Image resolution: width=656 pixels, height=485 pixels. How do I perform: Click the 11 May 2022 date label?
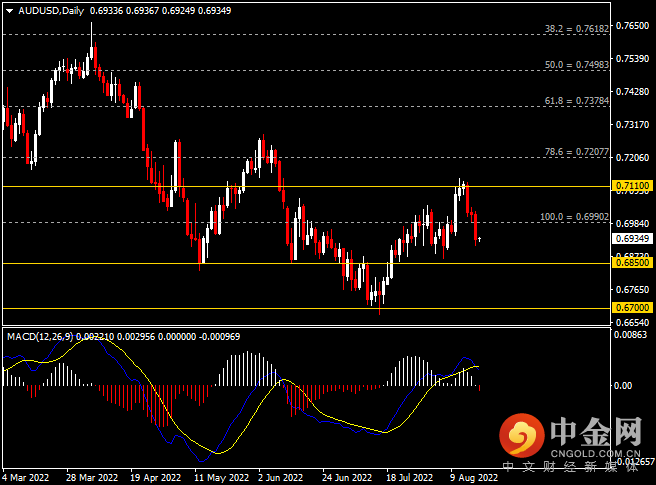click(221, 477)
